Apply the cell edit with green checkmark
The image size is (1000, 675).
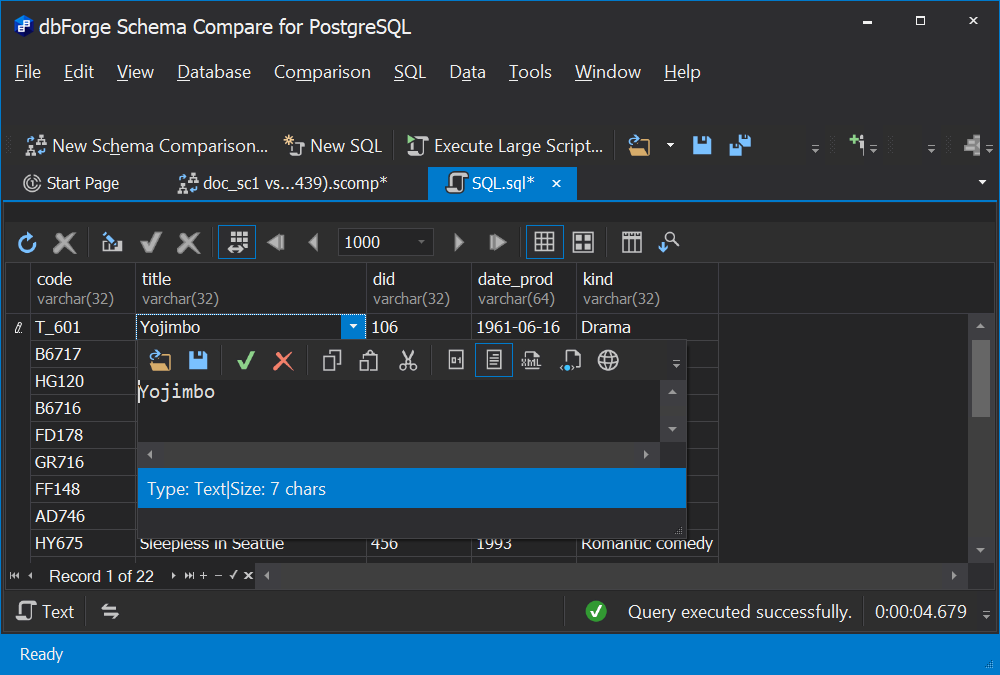[x=246, y=360]
